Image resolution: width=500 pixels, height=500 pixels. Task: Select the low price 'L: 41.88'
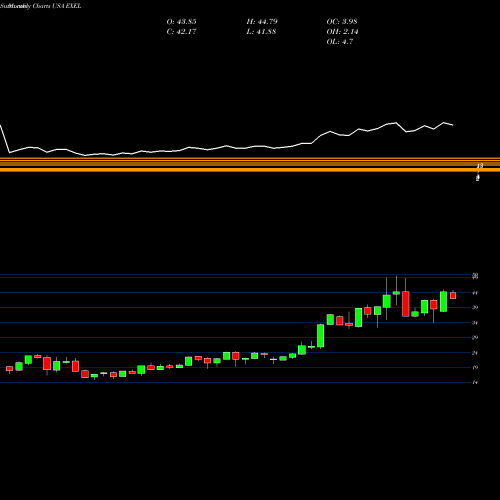[x=261, y=32]
